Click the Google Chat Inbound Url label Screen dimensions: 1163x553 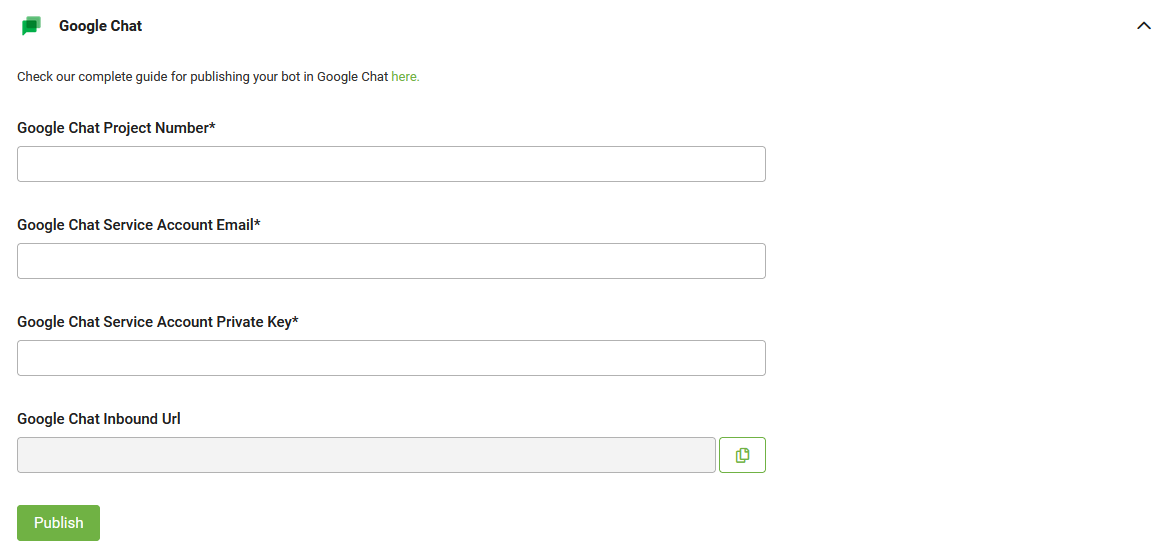point(98,419)
